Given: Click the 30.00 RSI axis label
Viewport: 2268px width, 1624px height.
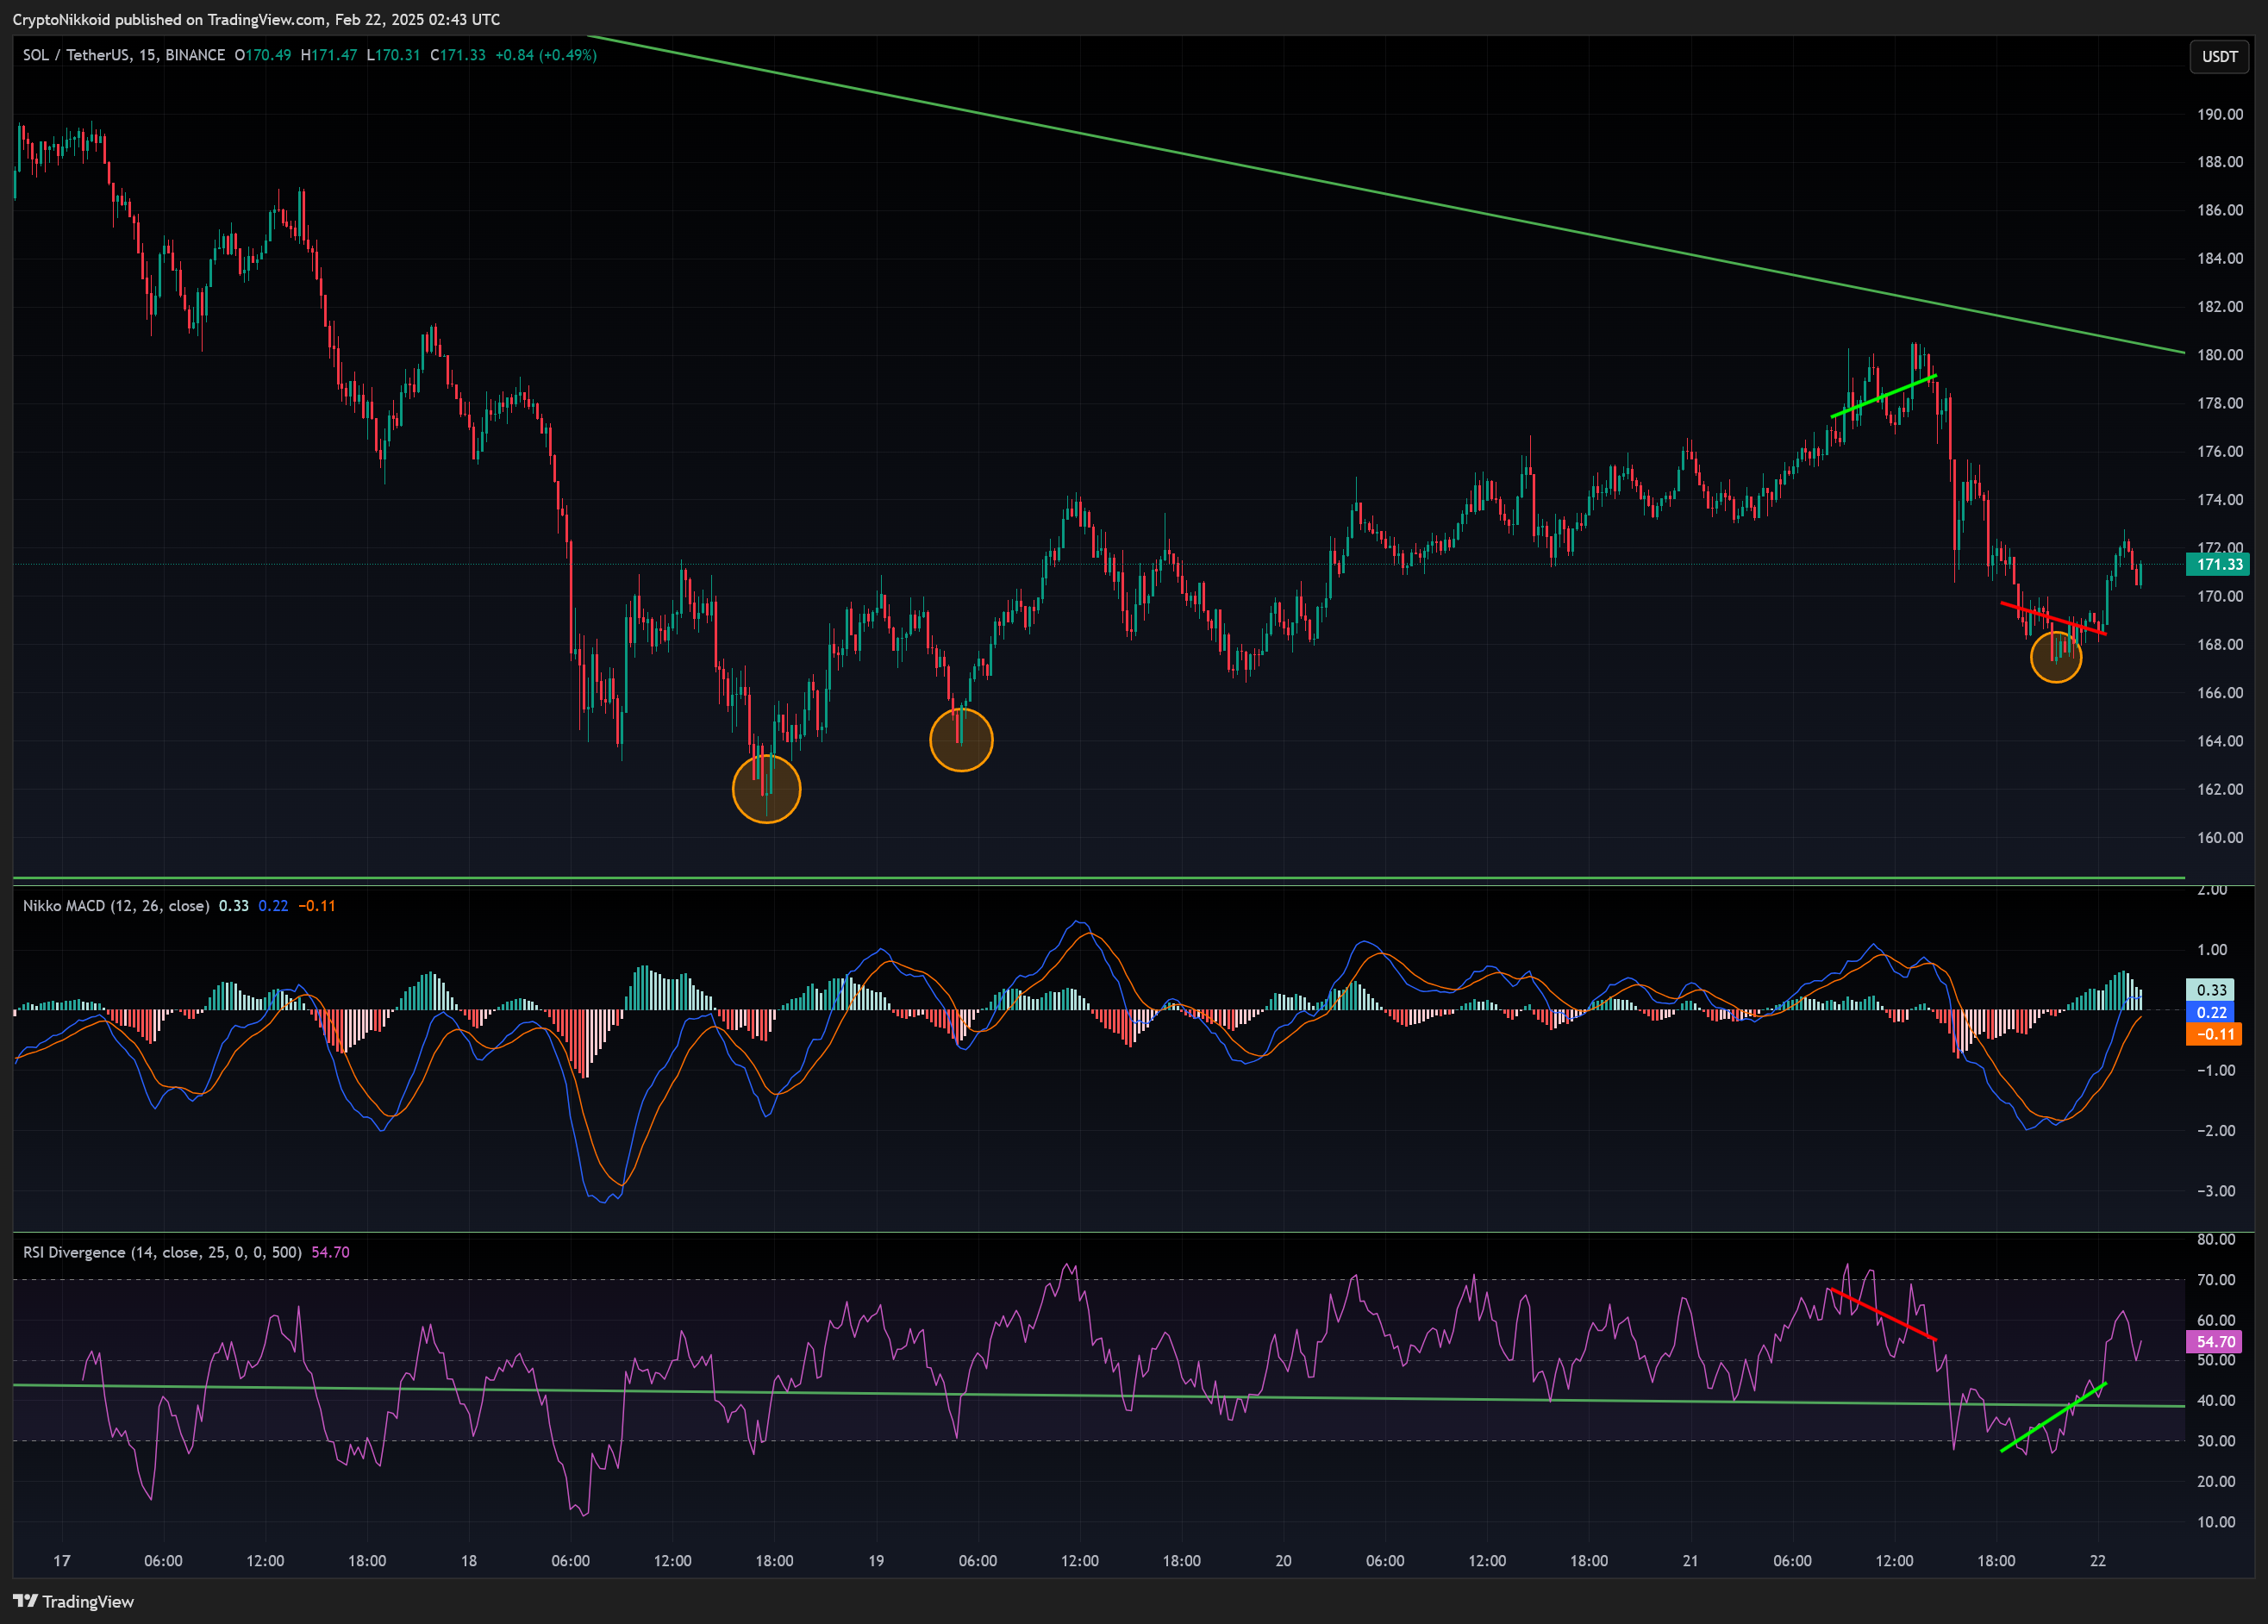Looking at the screenshot, I should pos(2216,1441).
